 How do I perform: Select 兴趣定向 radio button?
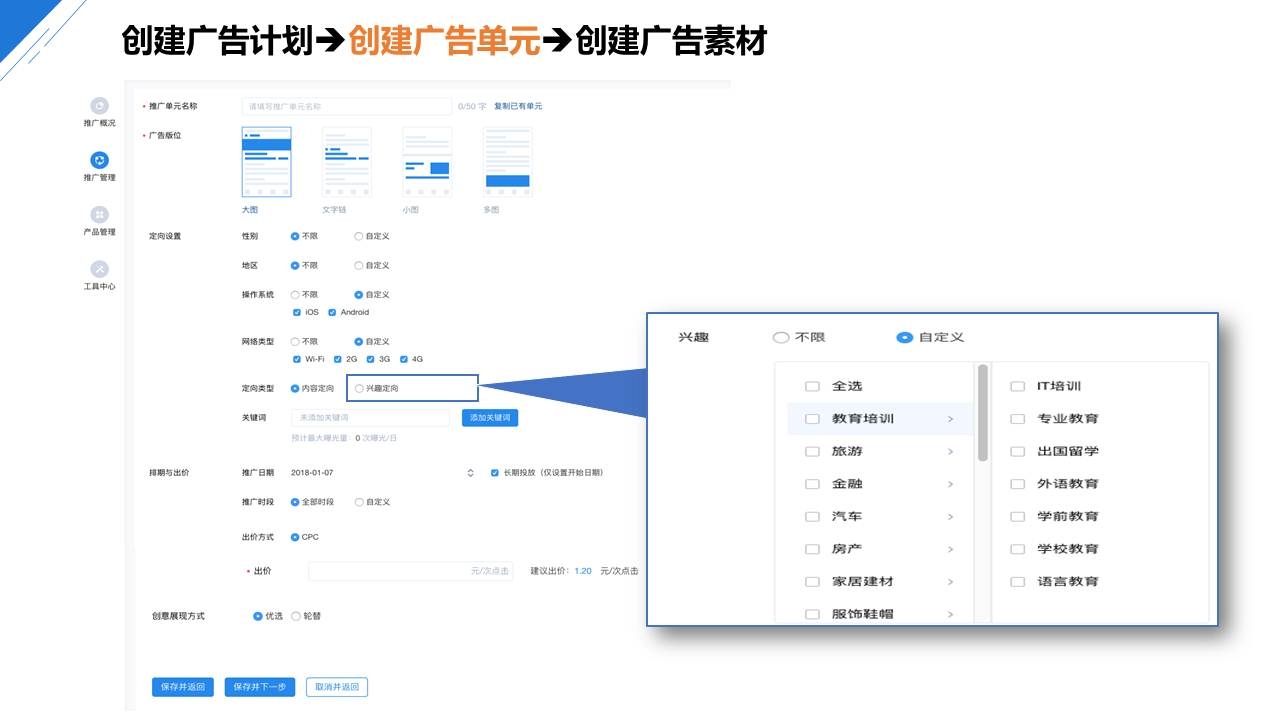[360, 388]
